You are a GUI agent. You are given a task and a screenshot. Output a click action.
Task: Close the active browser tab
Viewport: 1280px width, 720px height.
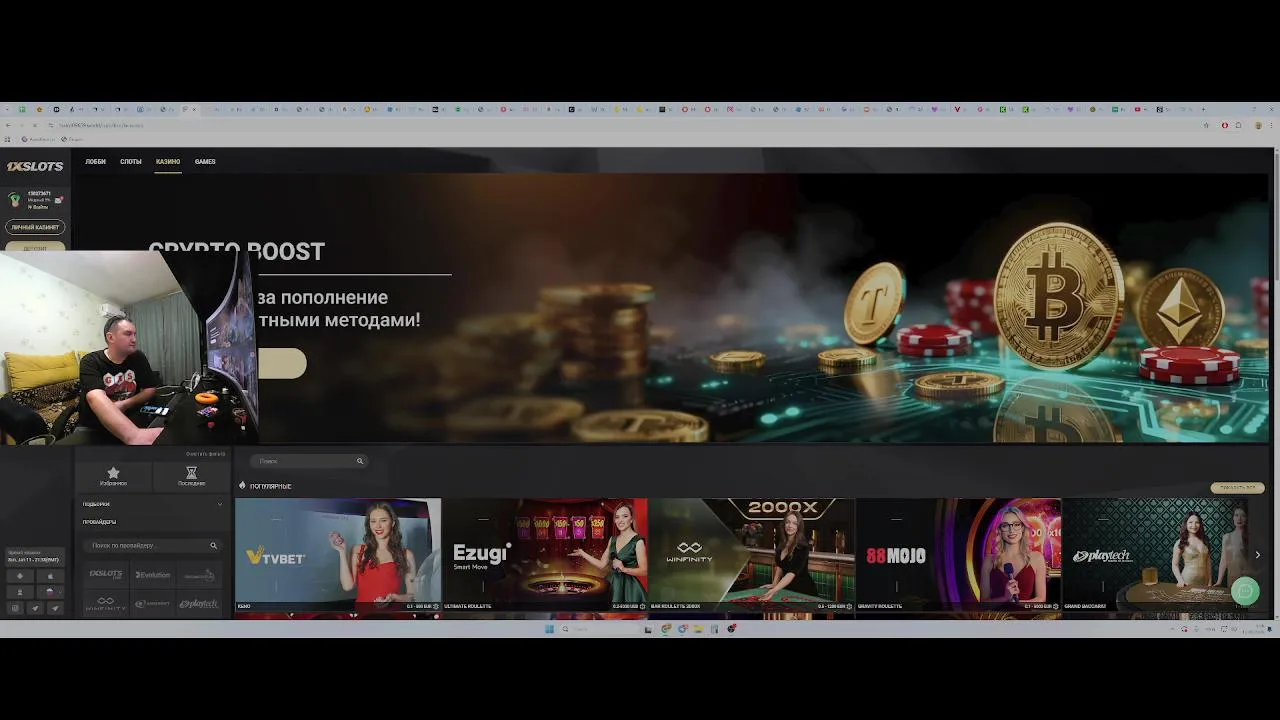click(x=195, y=109)
